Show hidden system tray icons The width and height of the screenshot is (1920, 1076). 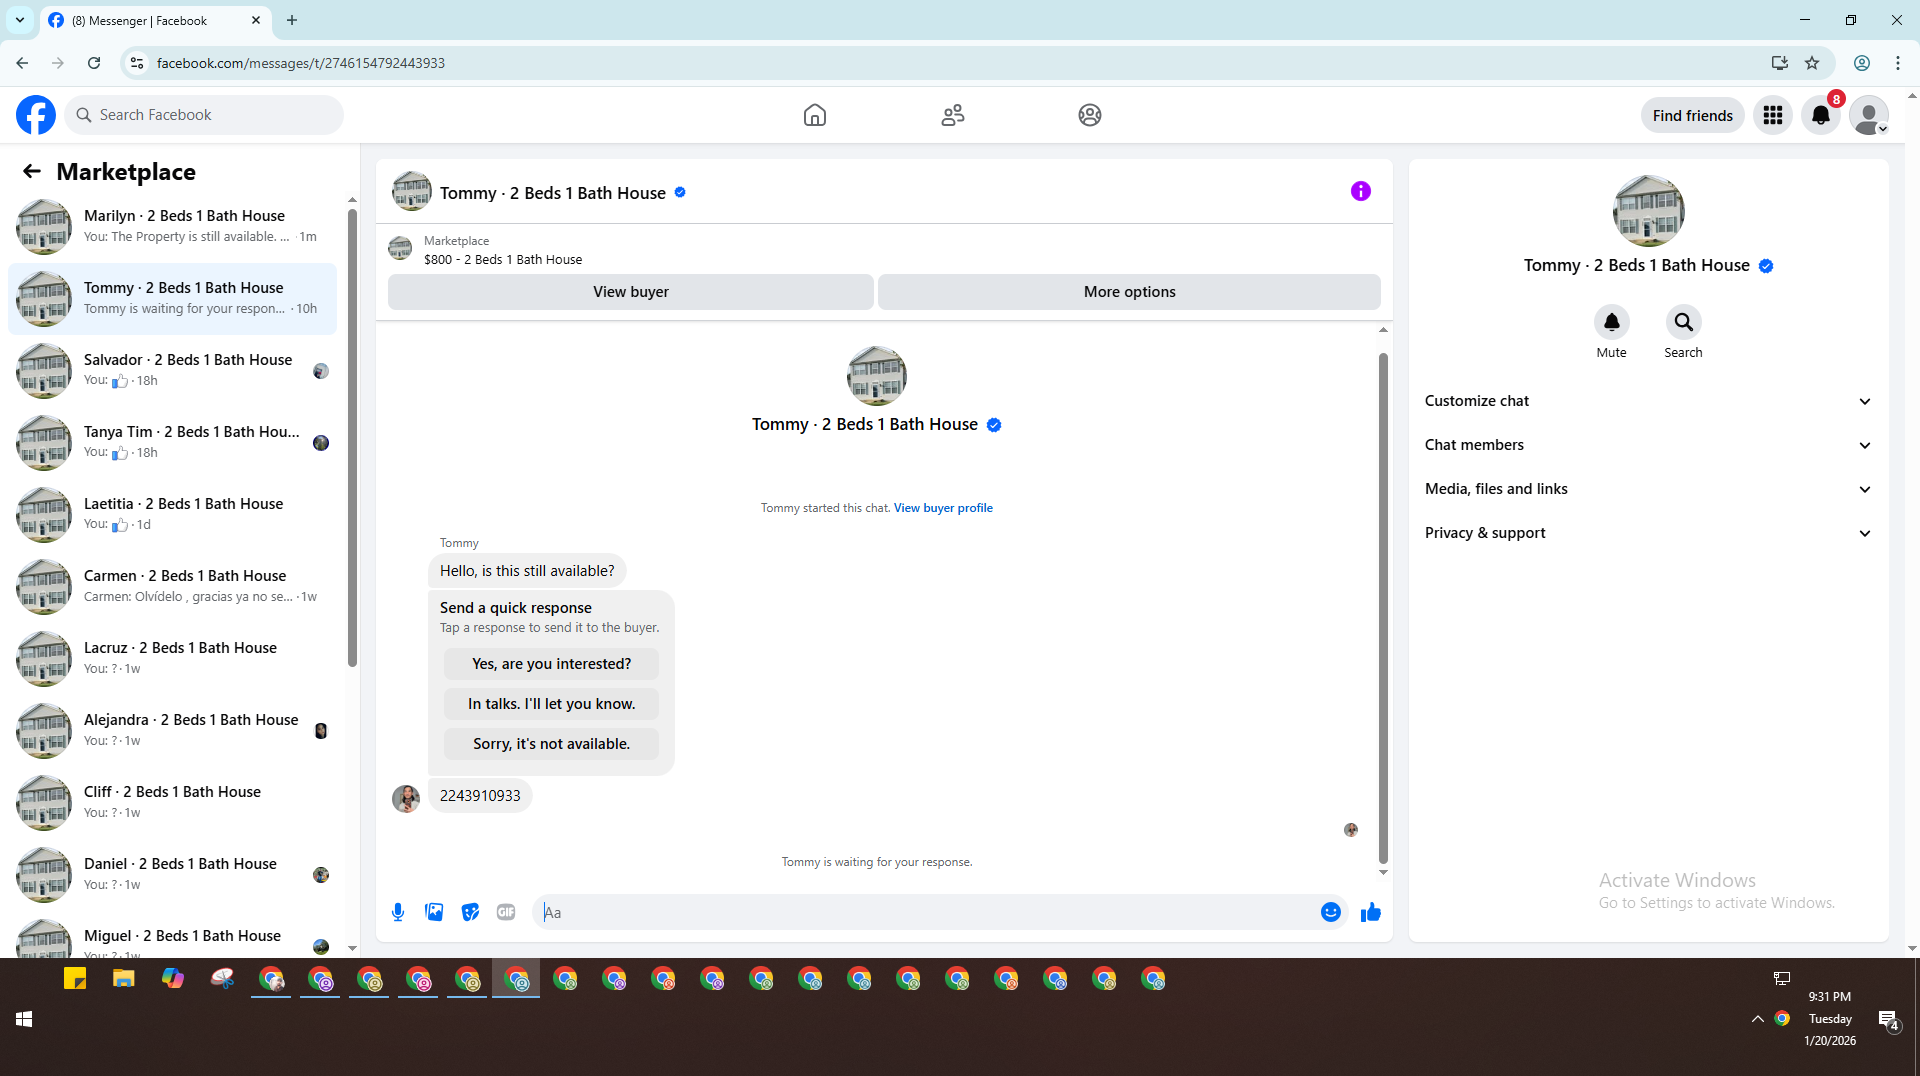tap(1757, 1019)
